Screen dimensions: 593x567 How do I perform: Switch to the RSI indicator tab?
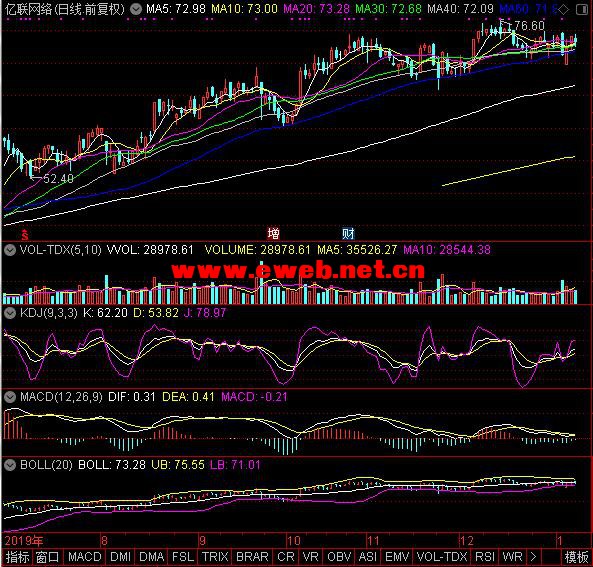tap(485, 557)
